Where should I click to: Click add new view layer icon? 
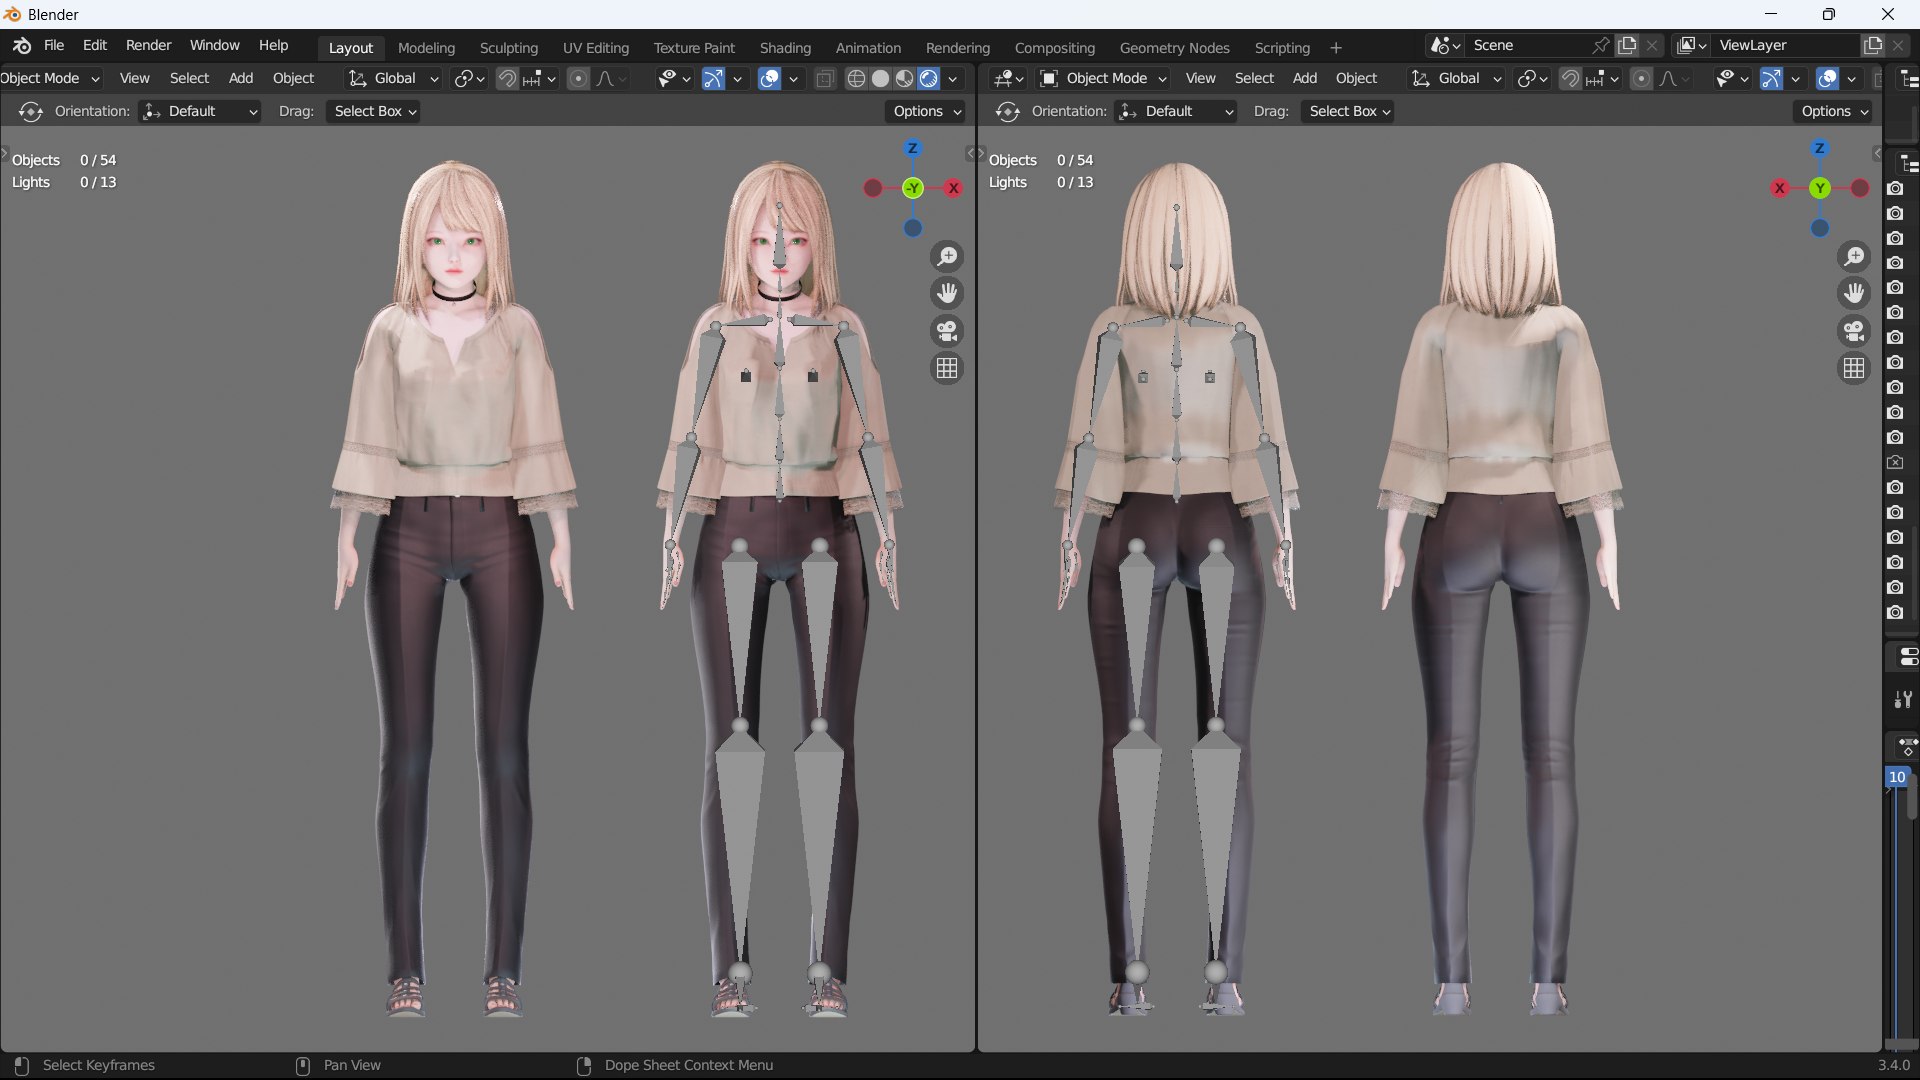pyautogui.click(x=1873, y=46)
